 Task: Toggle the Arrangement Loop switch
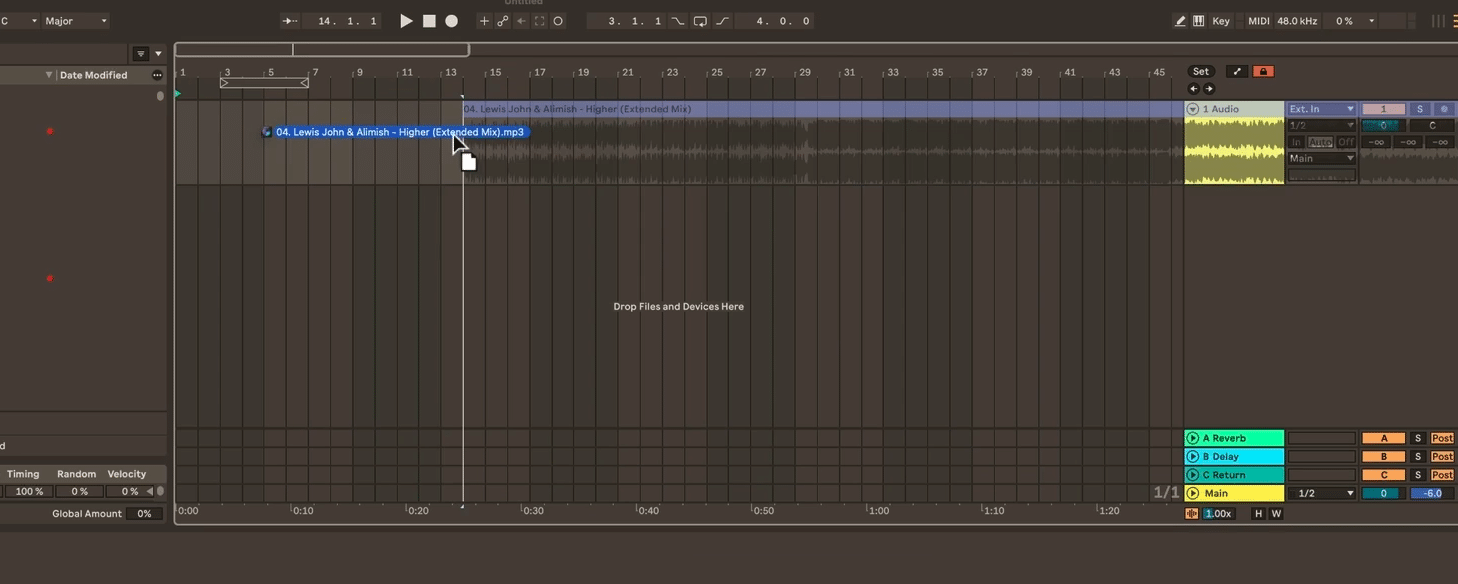(700, 20)
